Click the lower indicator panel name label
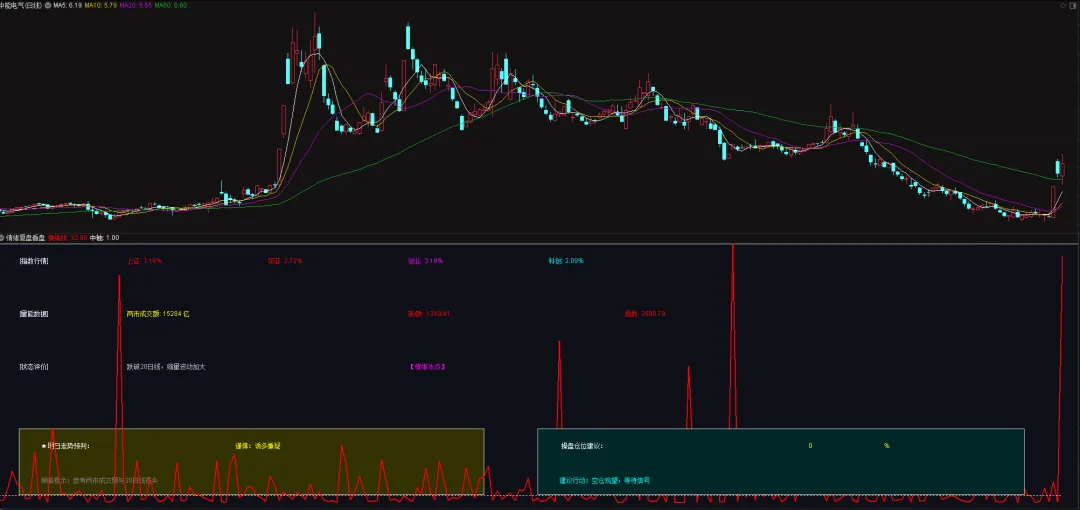Viewport: 1080px width, 510px height. 25,237
